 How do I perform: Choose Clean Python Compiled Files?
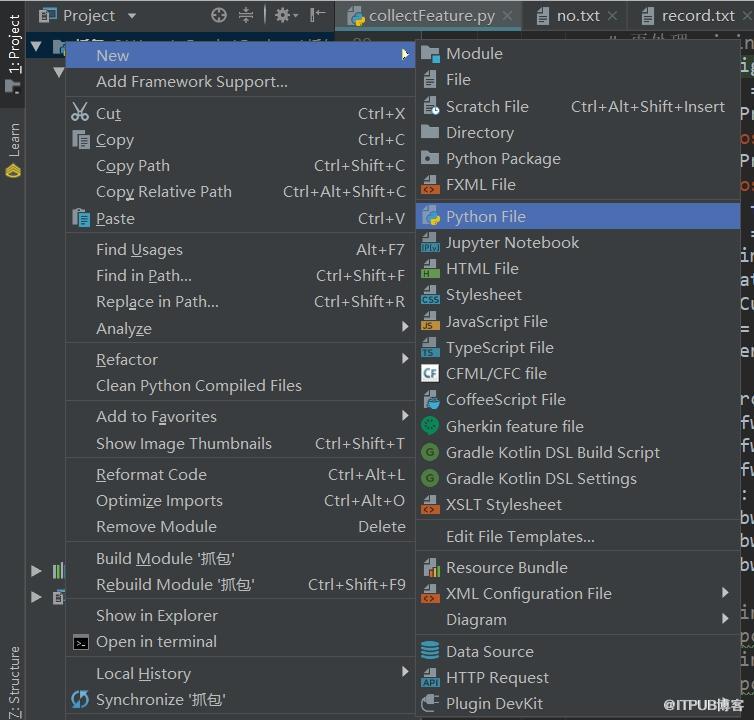[x=240, y=385]
